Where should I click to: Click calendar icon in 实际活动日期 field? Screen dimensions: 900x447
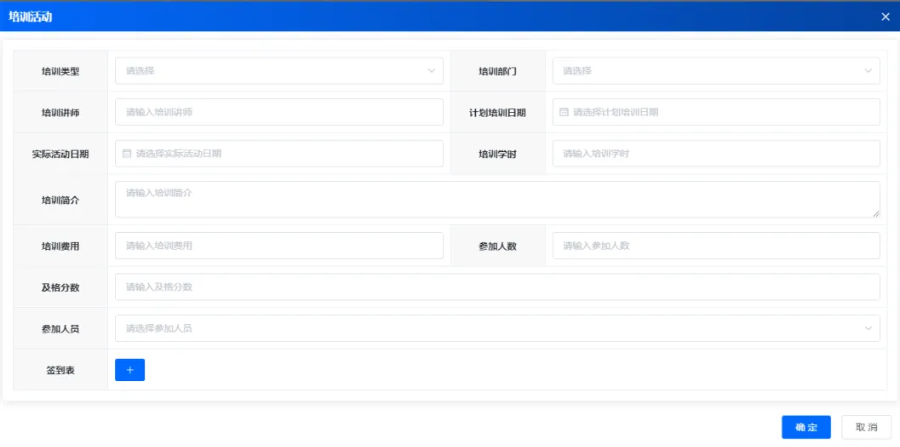pyautogui.click(x=127, y=154)
